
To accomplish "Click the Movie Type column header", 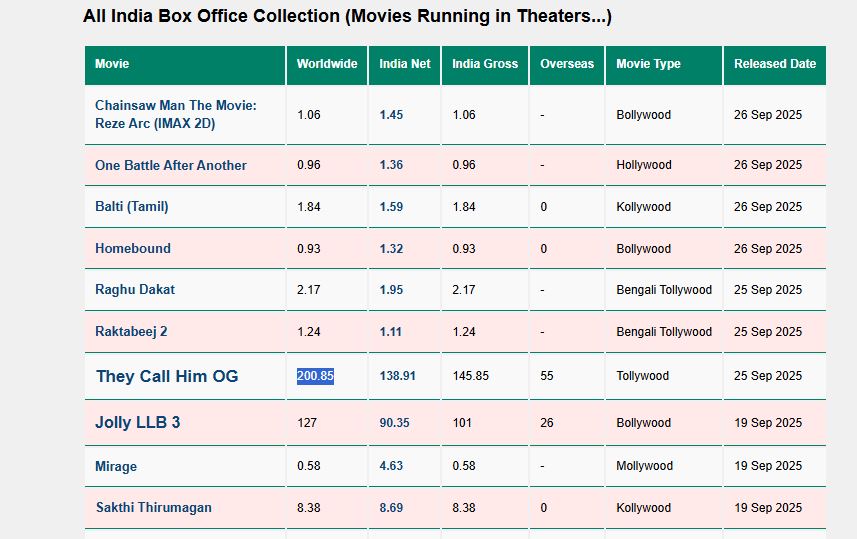I will click(648, 64).
